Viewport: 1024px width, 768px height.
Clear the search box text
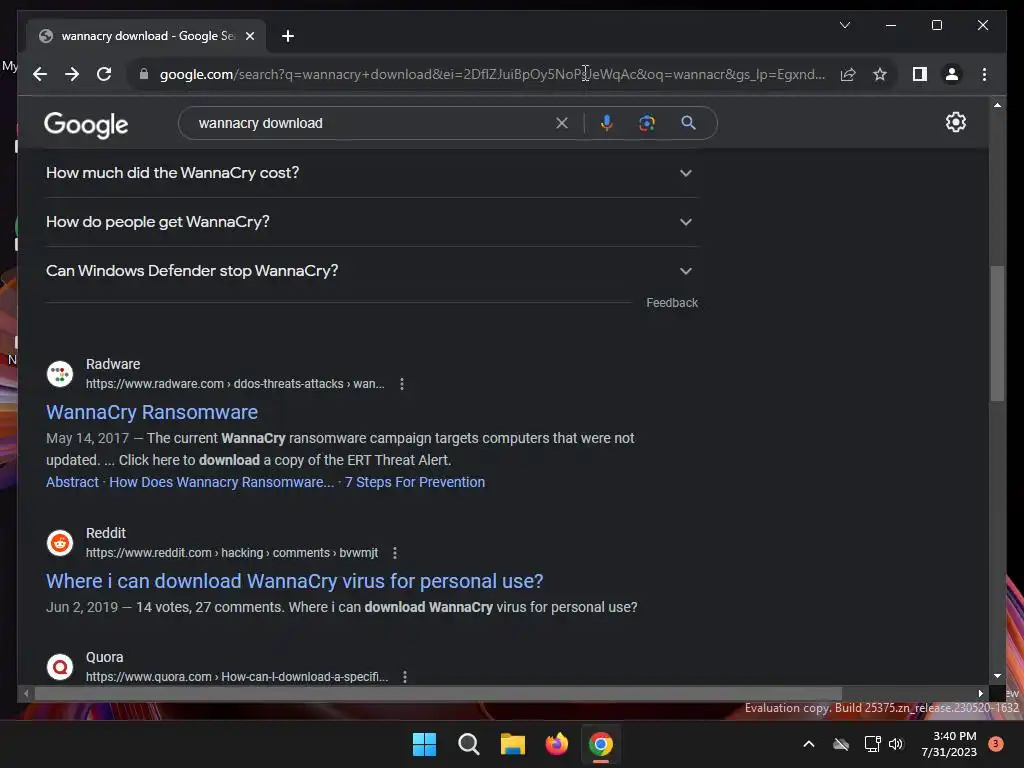(562, 123)
